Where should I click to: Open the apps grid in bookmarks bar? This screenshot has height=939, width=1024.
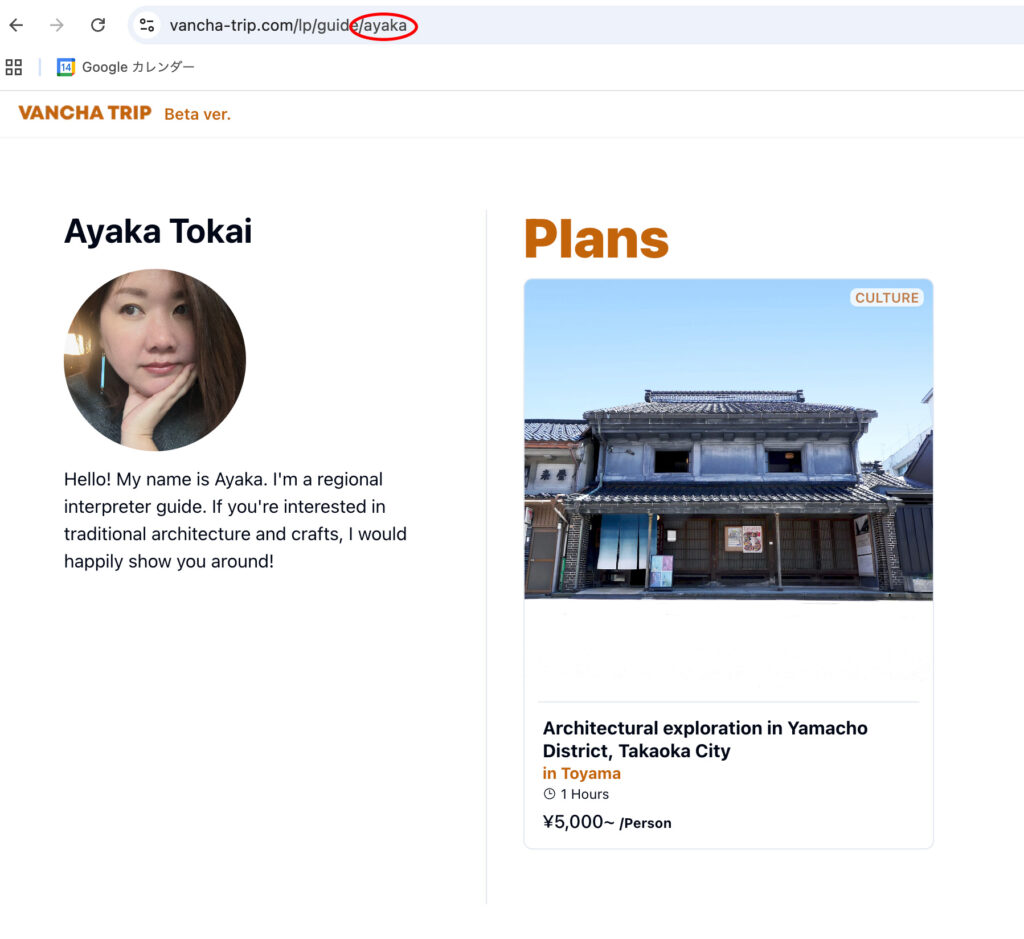coord(14,67)
